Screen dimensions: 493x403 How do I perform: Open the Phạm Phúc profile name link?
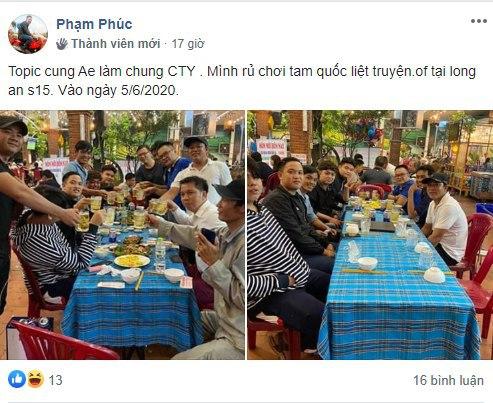point(94,24)
